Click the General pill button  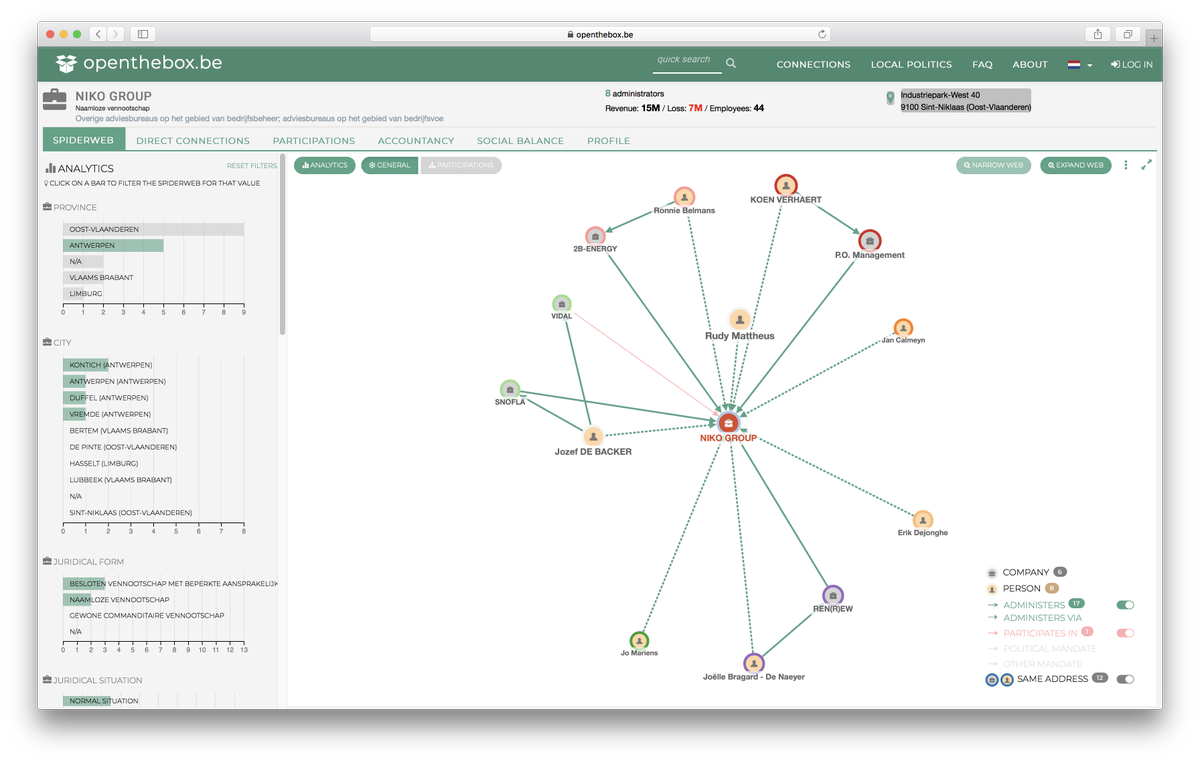(x=390, y=165)
